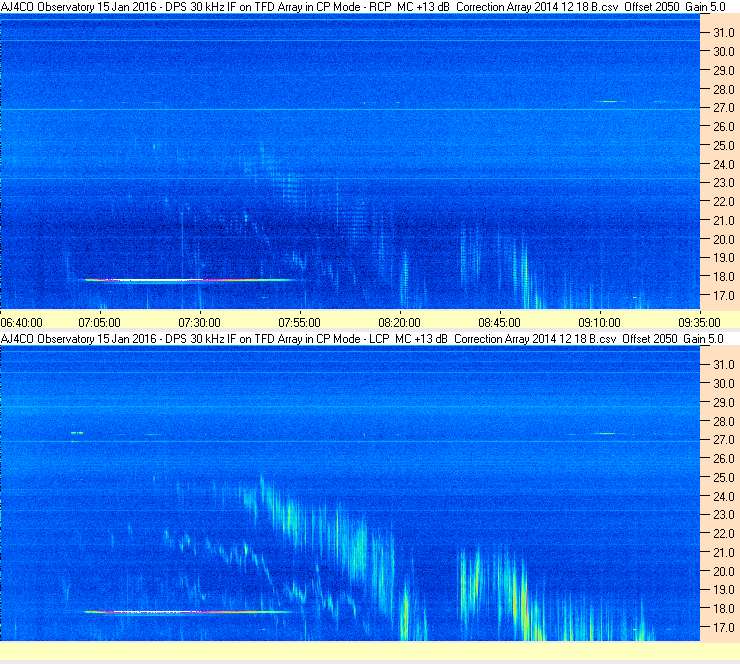Viewport: 740px width, 664px height.
Task: Click the 06:40:00 time axis label
Action: click(x=22, y=323)
